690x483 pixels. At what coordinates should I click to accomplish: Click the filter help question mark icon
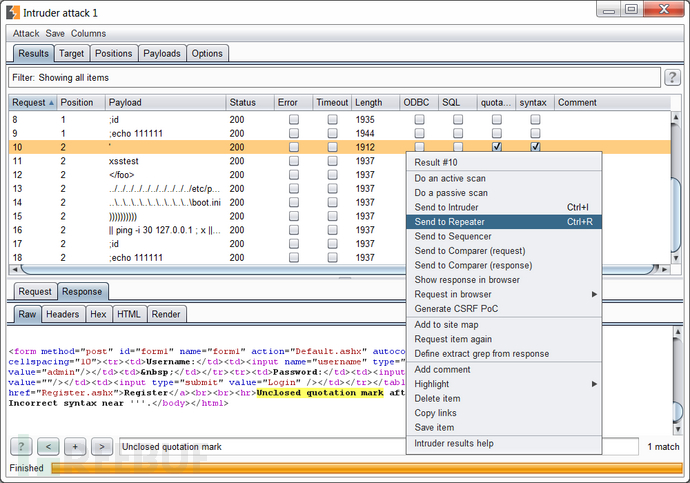coord(672,78)
